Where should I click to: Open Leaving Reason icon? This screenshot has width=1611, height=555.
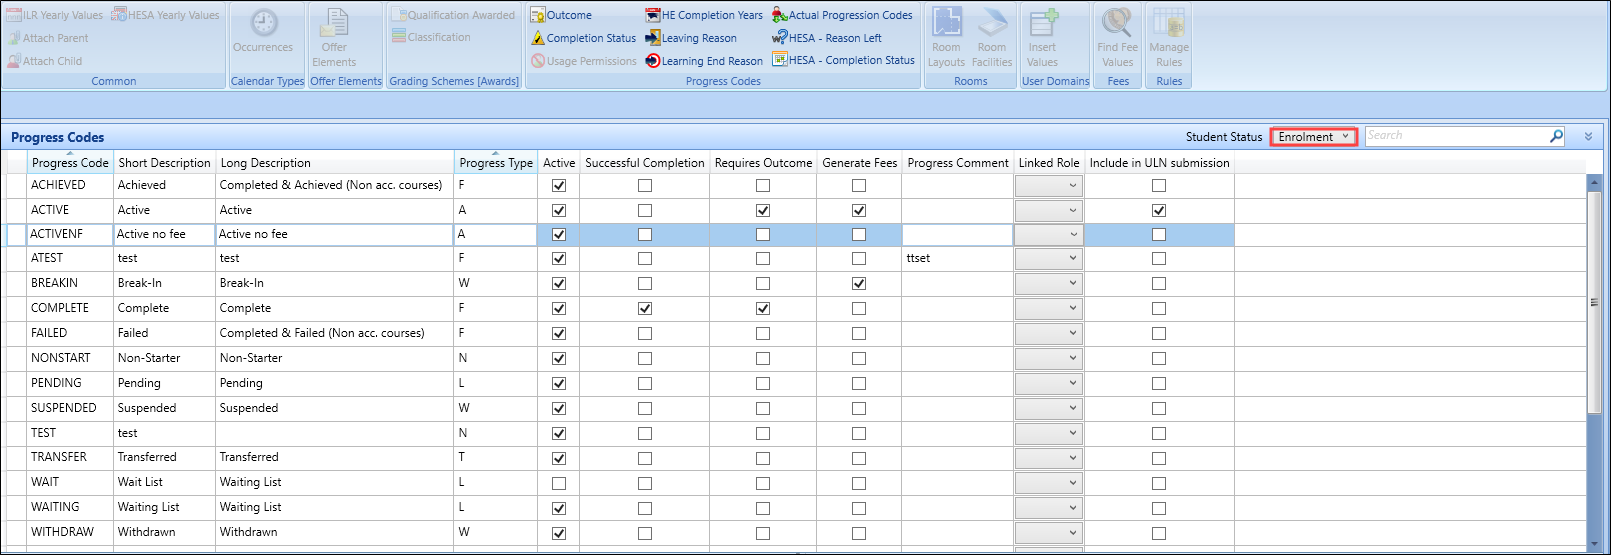pyautogui.click(x=653, y=38)
